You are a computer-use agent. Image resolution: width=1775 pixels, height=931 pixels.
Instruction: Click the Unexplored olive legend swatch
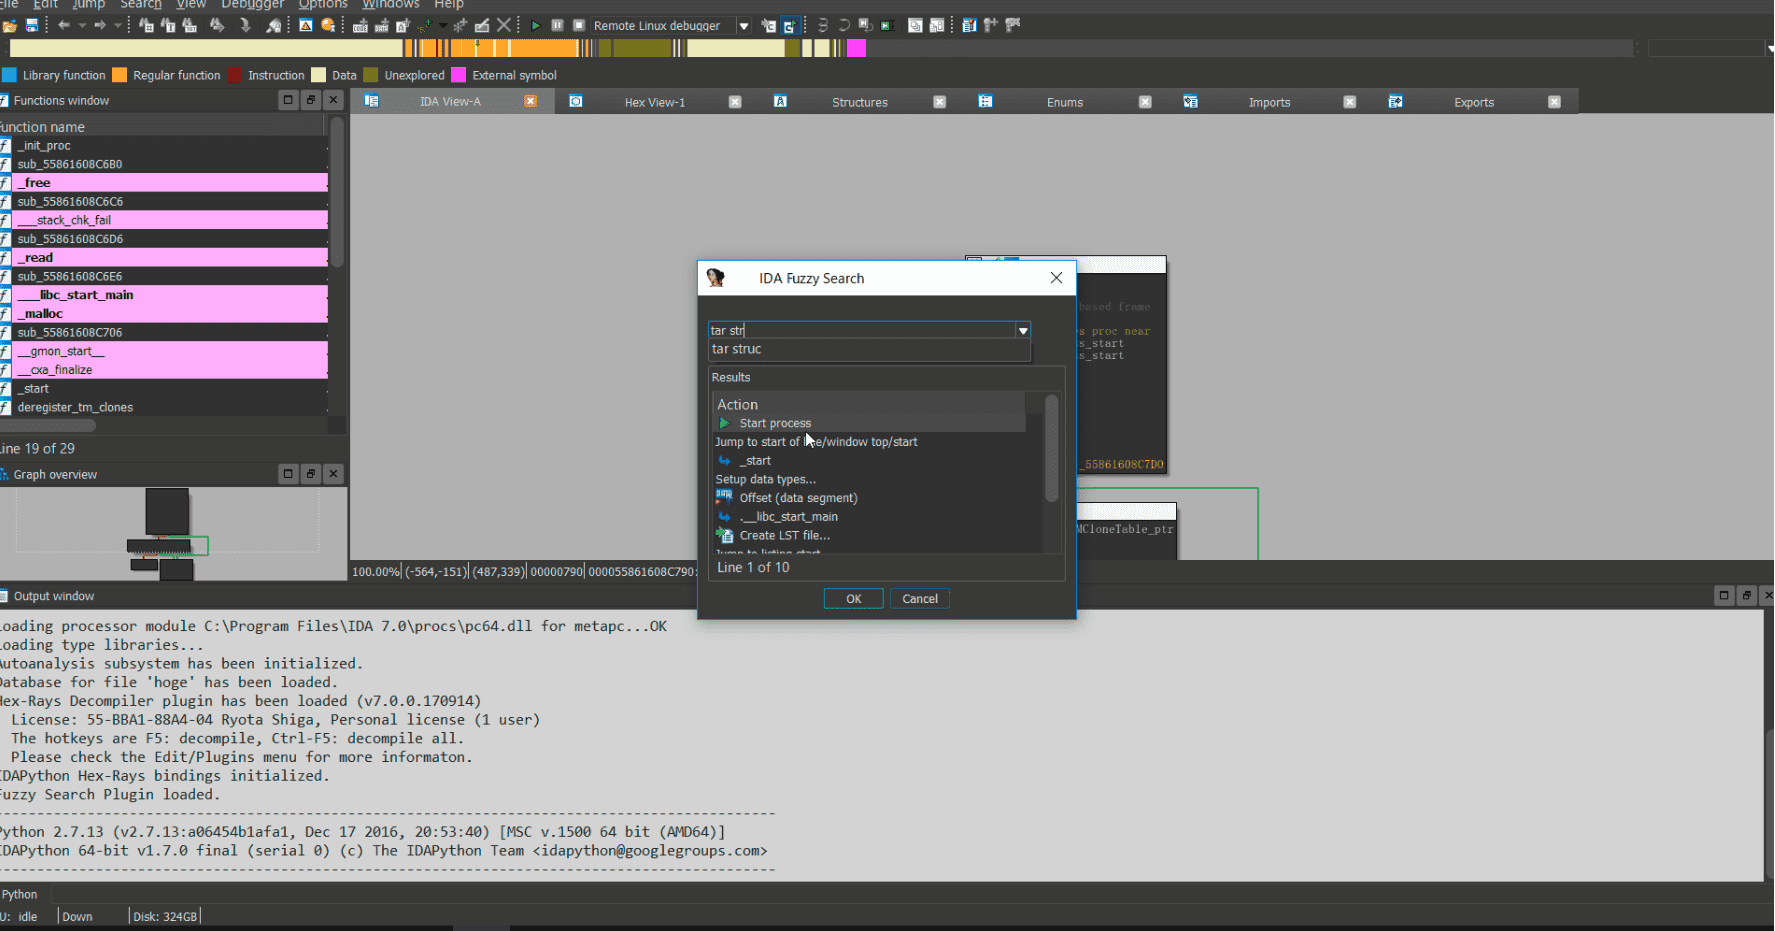point(371,75)
